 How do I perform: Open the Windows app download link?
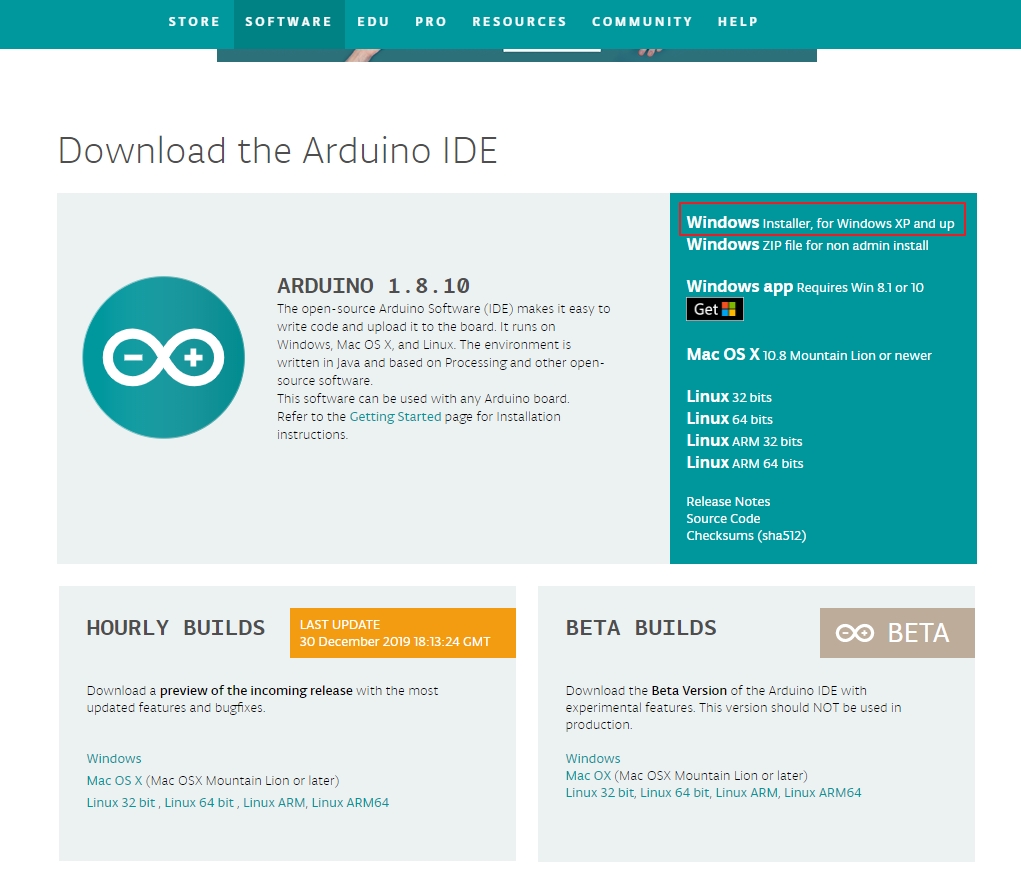805,286
